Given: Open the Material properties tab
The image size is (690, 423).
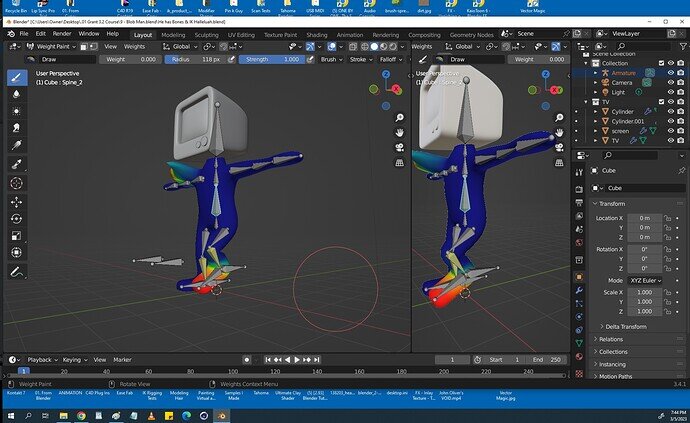Looking at the screenshot, I should tap(579, 356).
